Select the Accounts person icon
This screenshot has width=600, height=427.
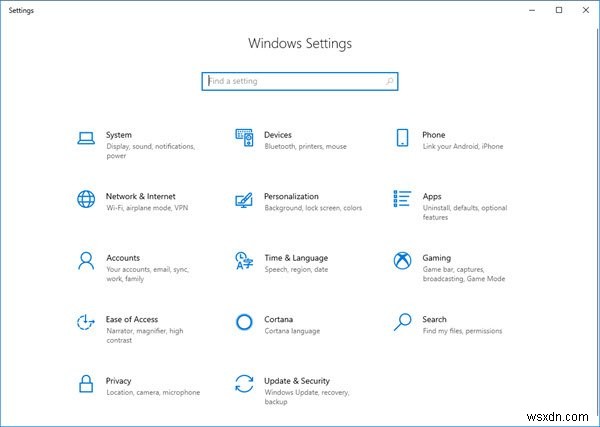coord(86,260)
